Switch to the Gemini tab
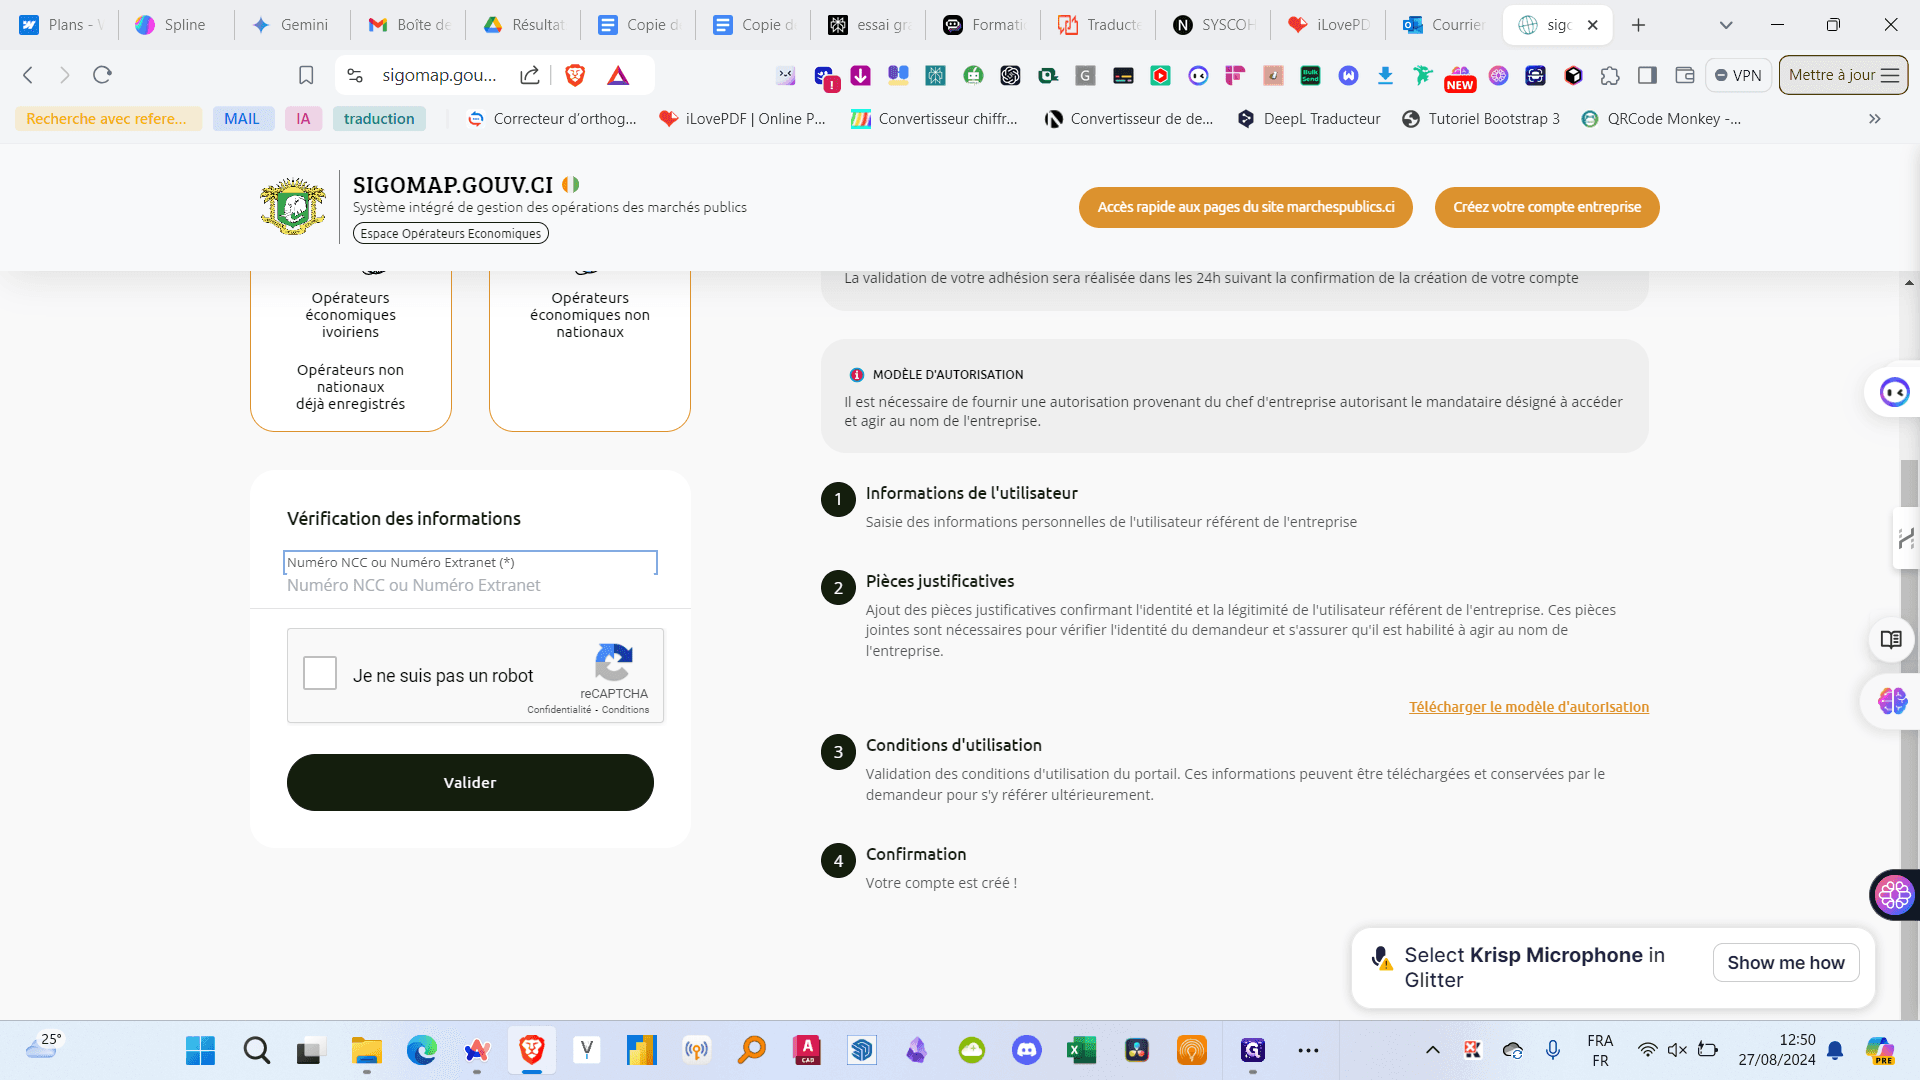Image resolution: width=1920 pixels, height=1080 pixels. [x=291, y=25]
